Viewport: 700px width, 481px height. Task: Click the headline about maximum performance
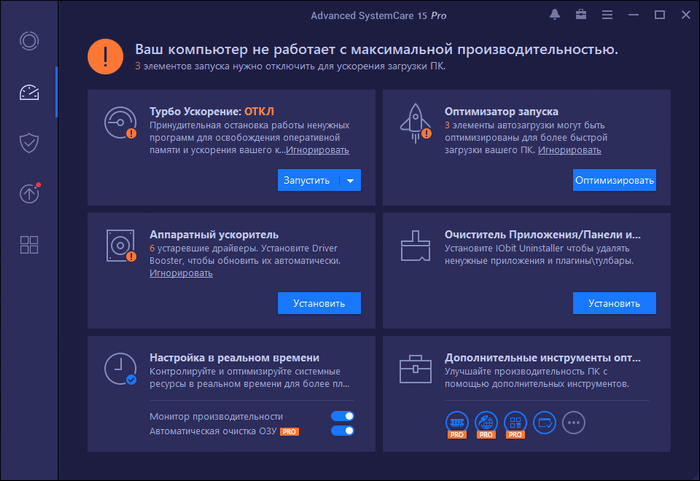(x=376, y=49)
